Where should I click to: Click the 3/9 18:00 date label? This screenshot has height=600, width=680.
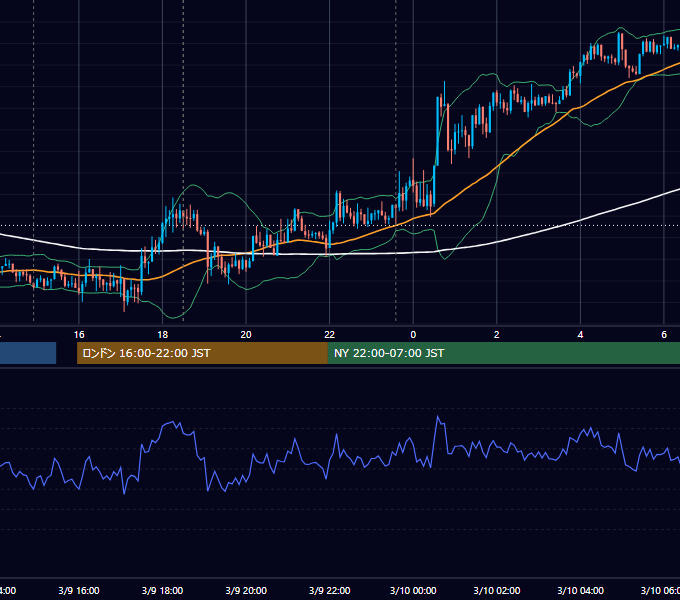point(163,590)
